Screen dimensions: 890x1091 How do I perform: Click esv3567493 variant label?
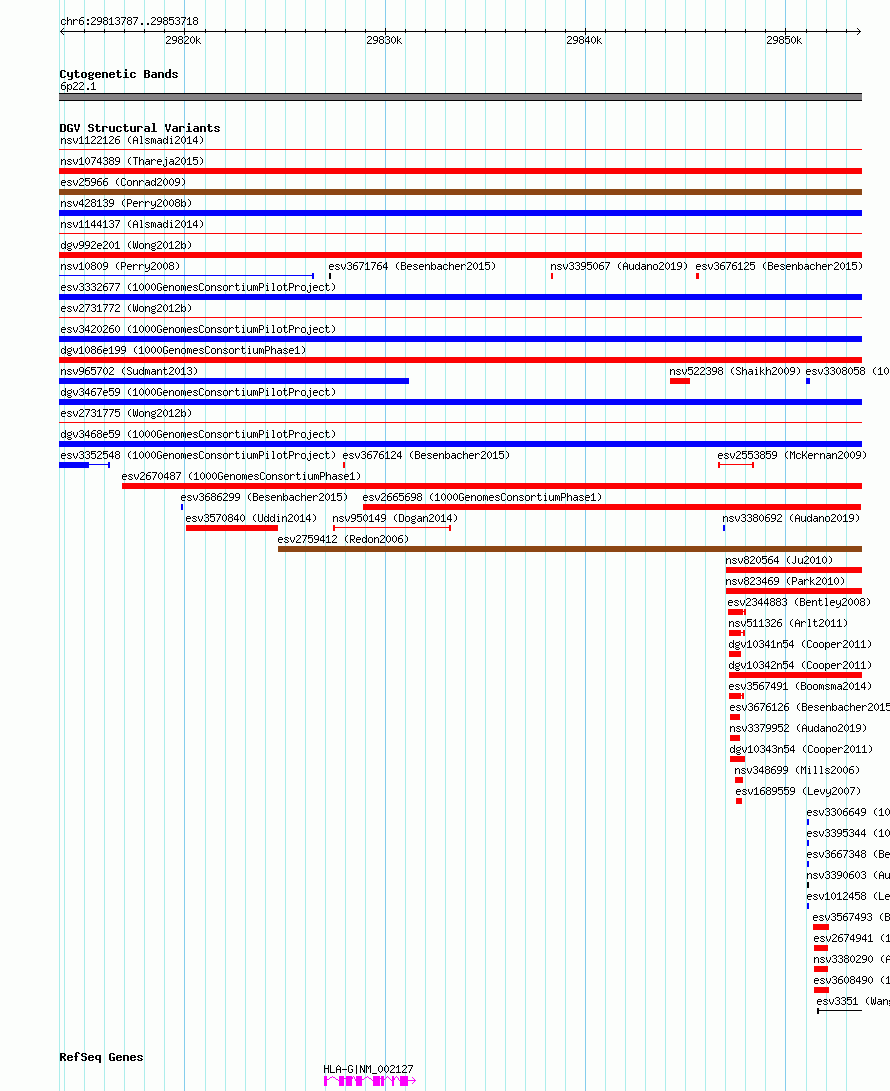pyautogui.click(x=851, y=917)
